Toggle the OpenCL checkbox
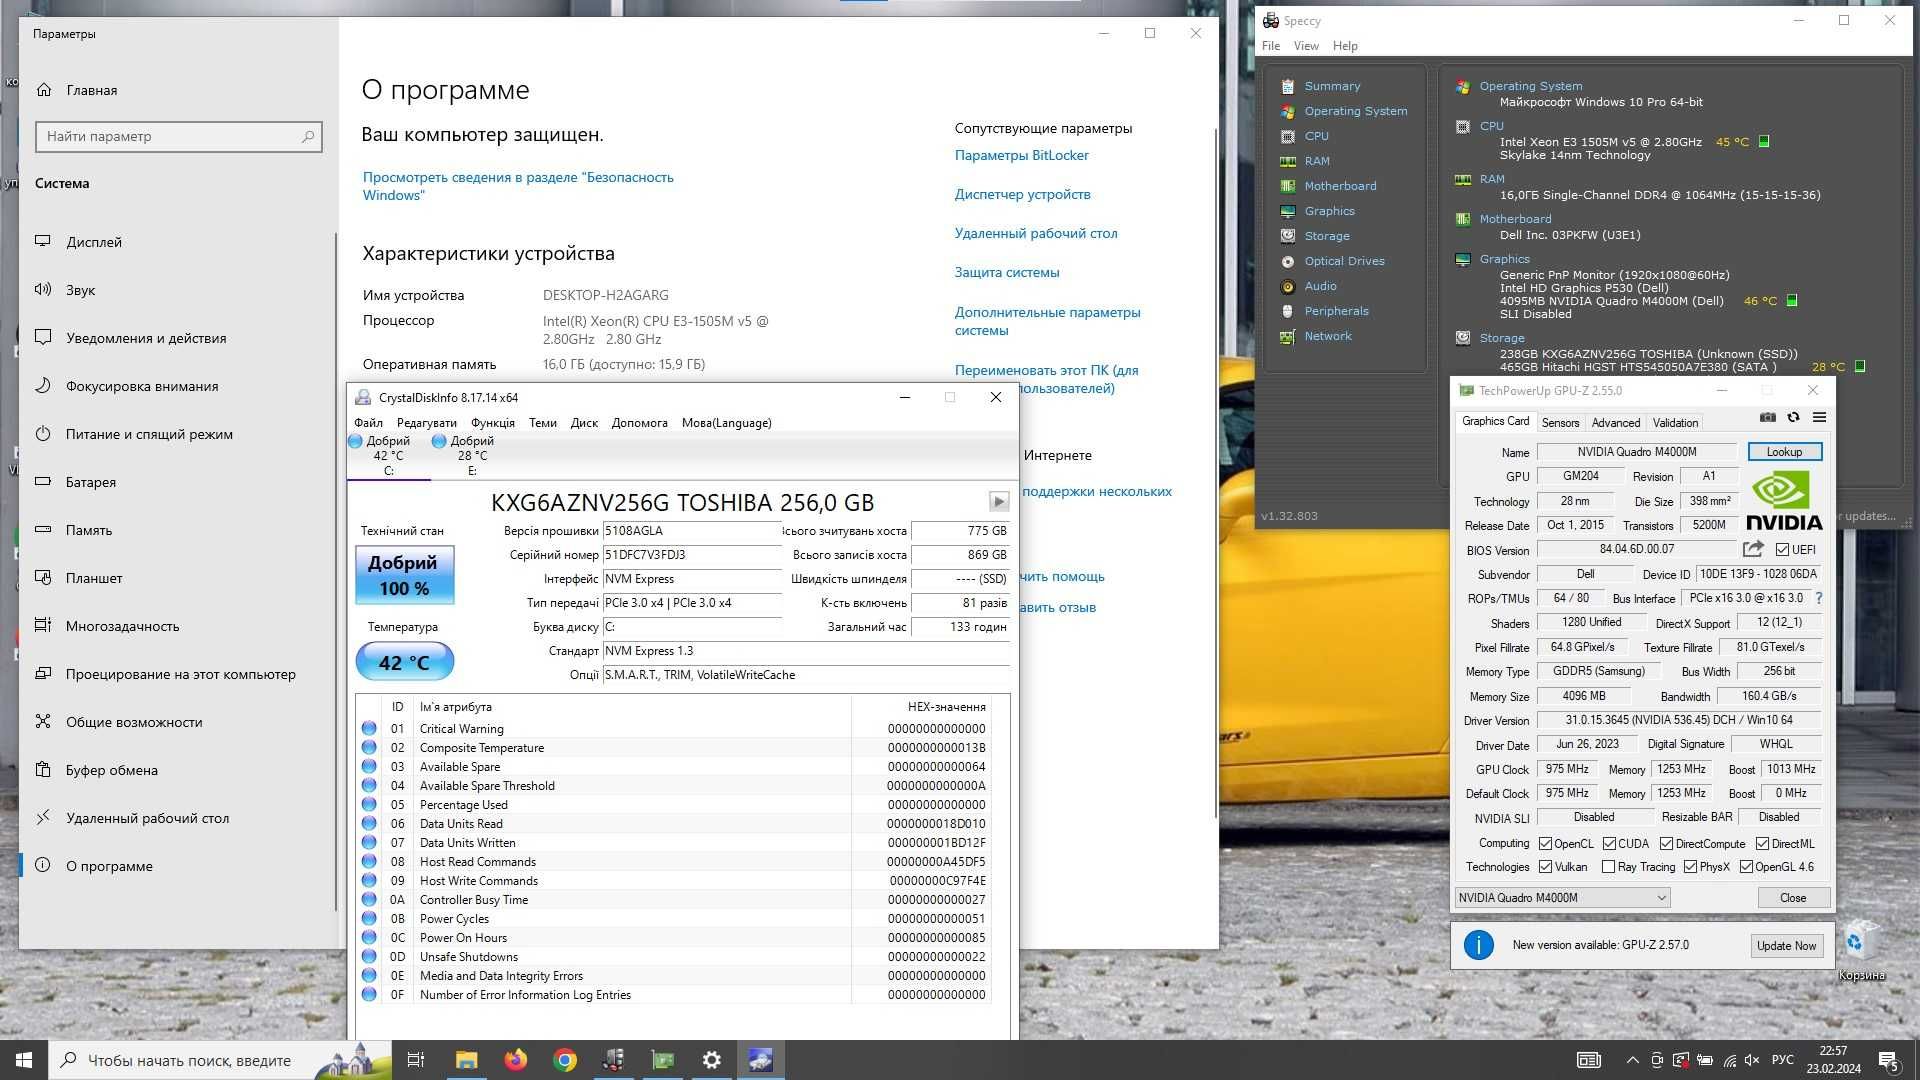This screenshot has height=1080, width=1920. click(1545, 844)
